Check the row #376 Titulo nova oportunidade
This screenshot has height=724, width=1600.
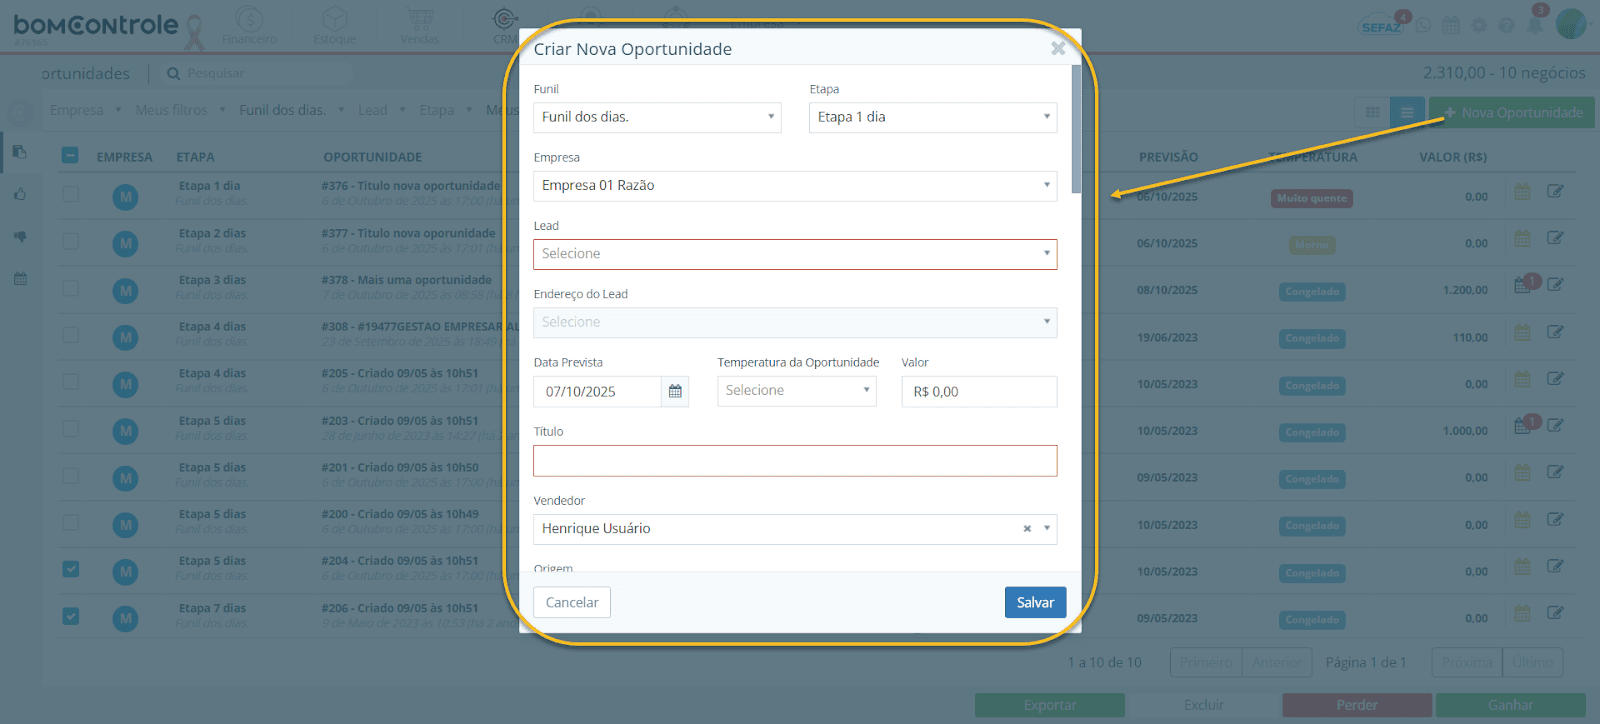[70, 194]
